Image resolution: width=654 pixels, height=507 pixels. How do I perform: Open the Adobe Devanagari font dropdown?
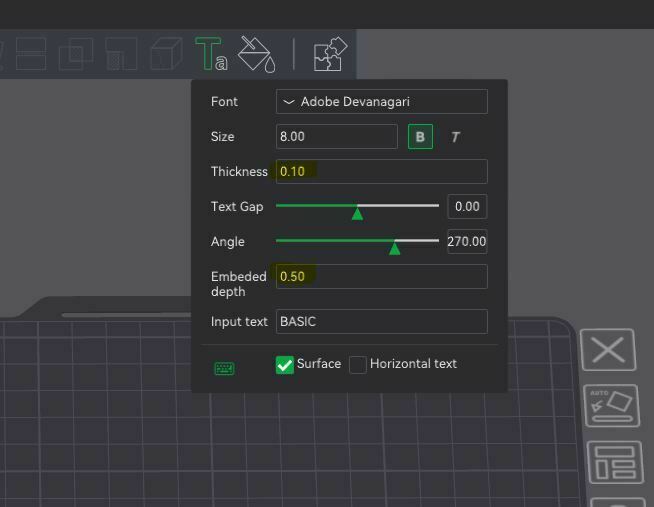382,101
